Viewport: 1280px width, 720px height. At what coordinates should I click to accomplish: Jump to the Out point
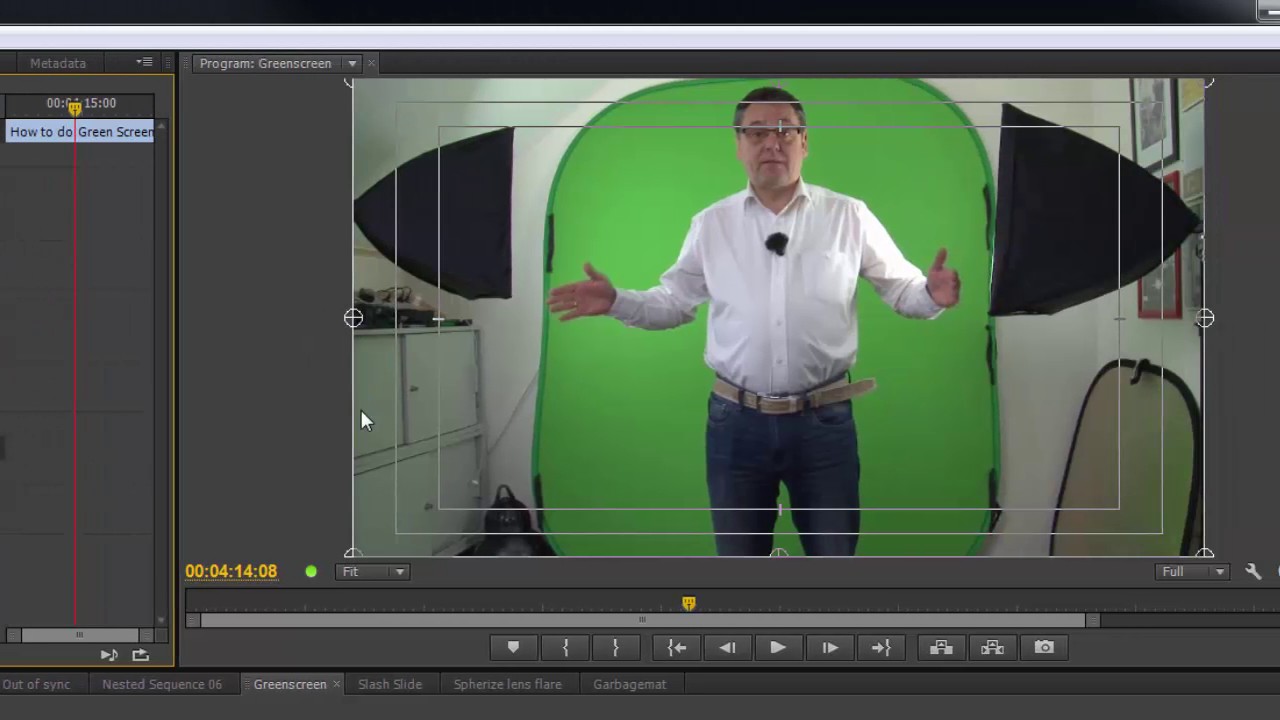pyautogui.click(x=880, y=648)
